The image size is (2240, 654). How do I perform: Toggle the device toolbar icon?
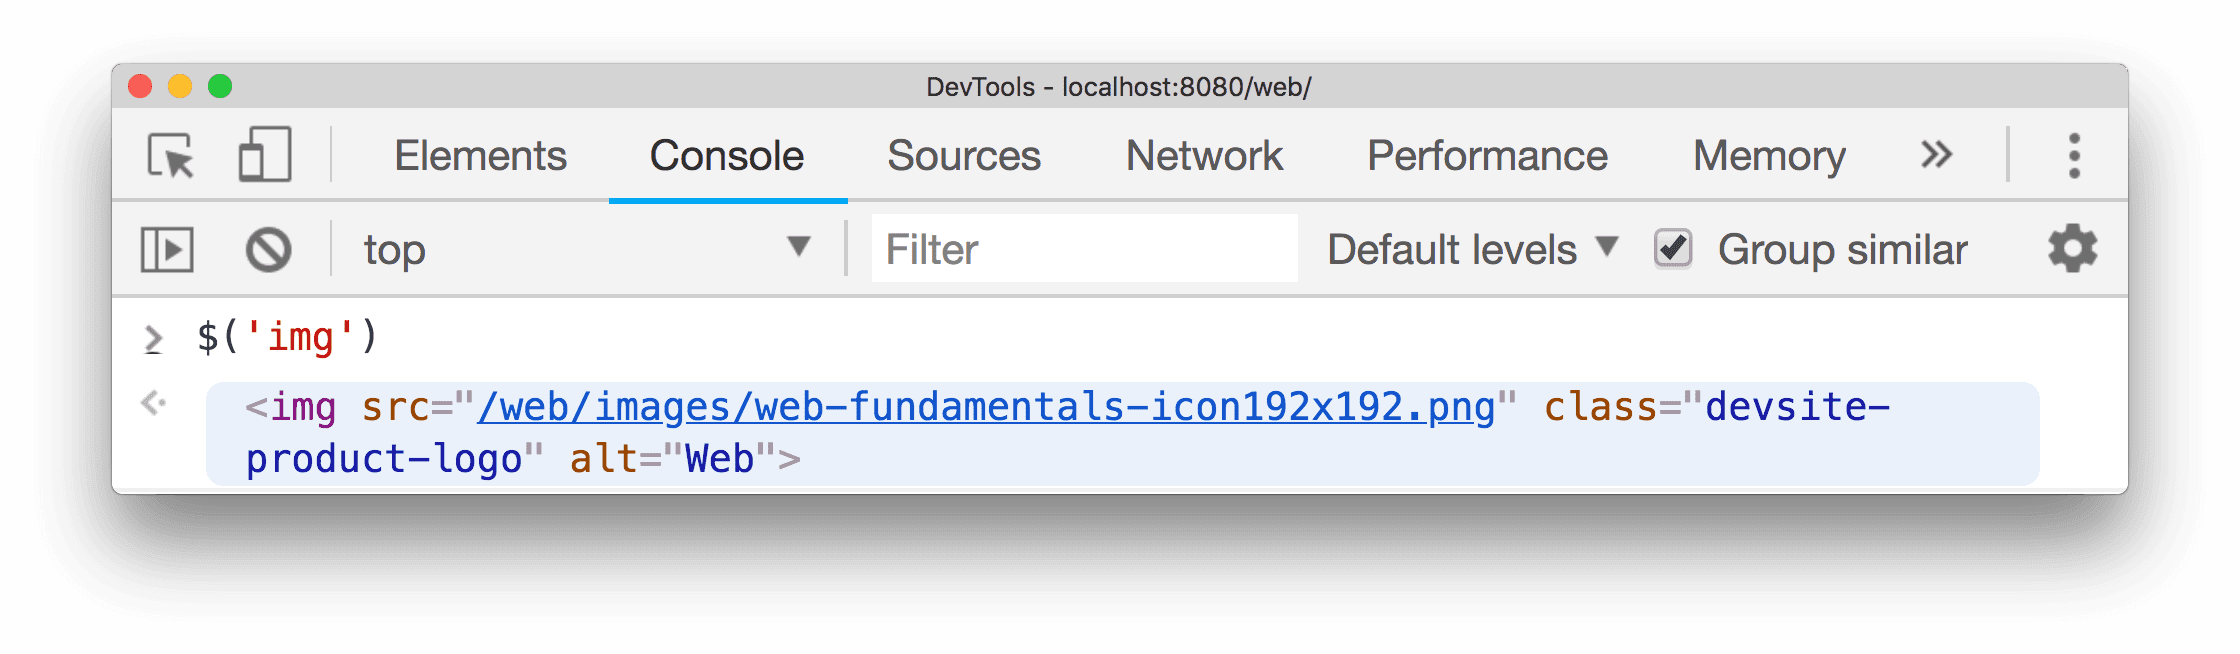(x=265, y=156)
